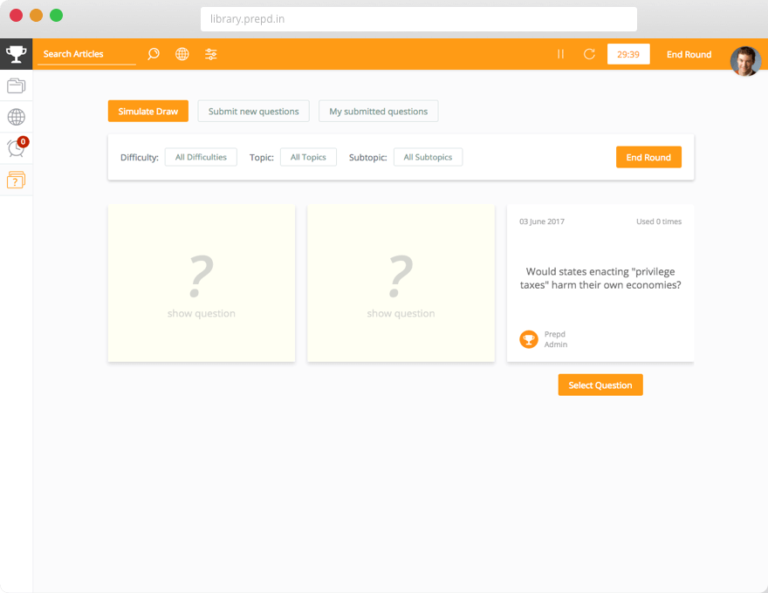Open the All Difficulties dropdown
The height and width of the screenshot is (593, 768).
(x=201, y=157)
